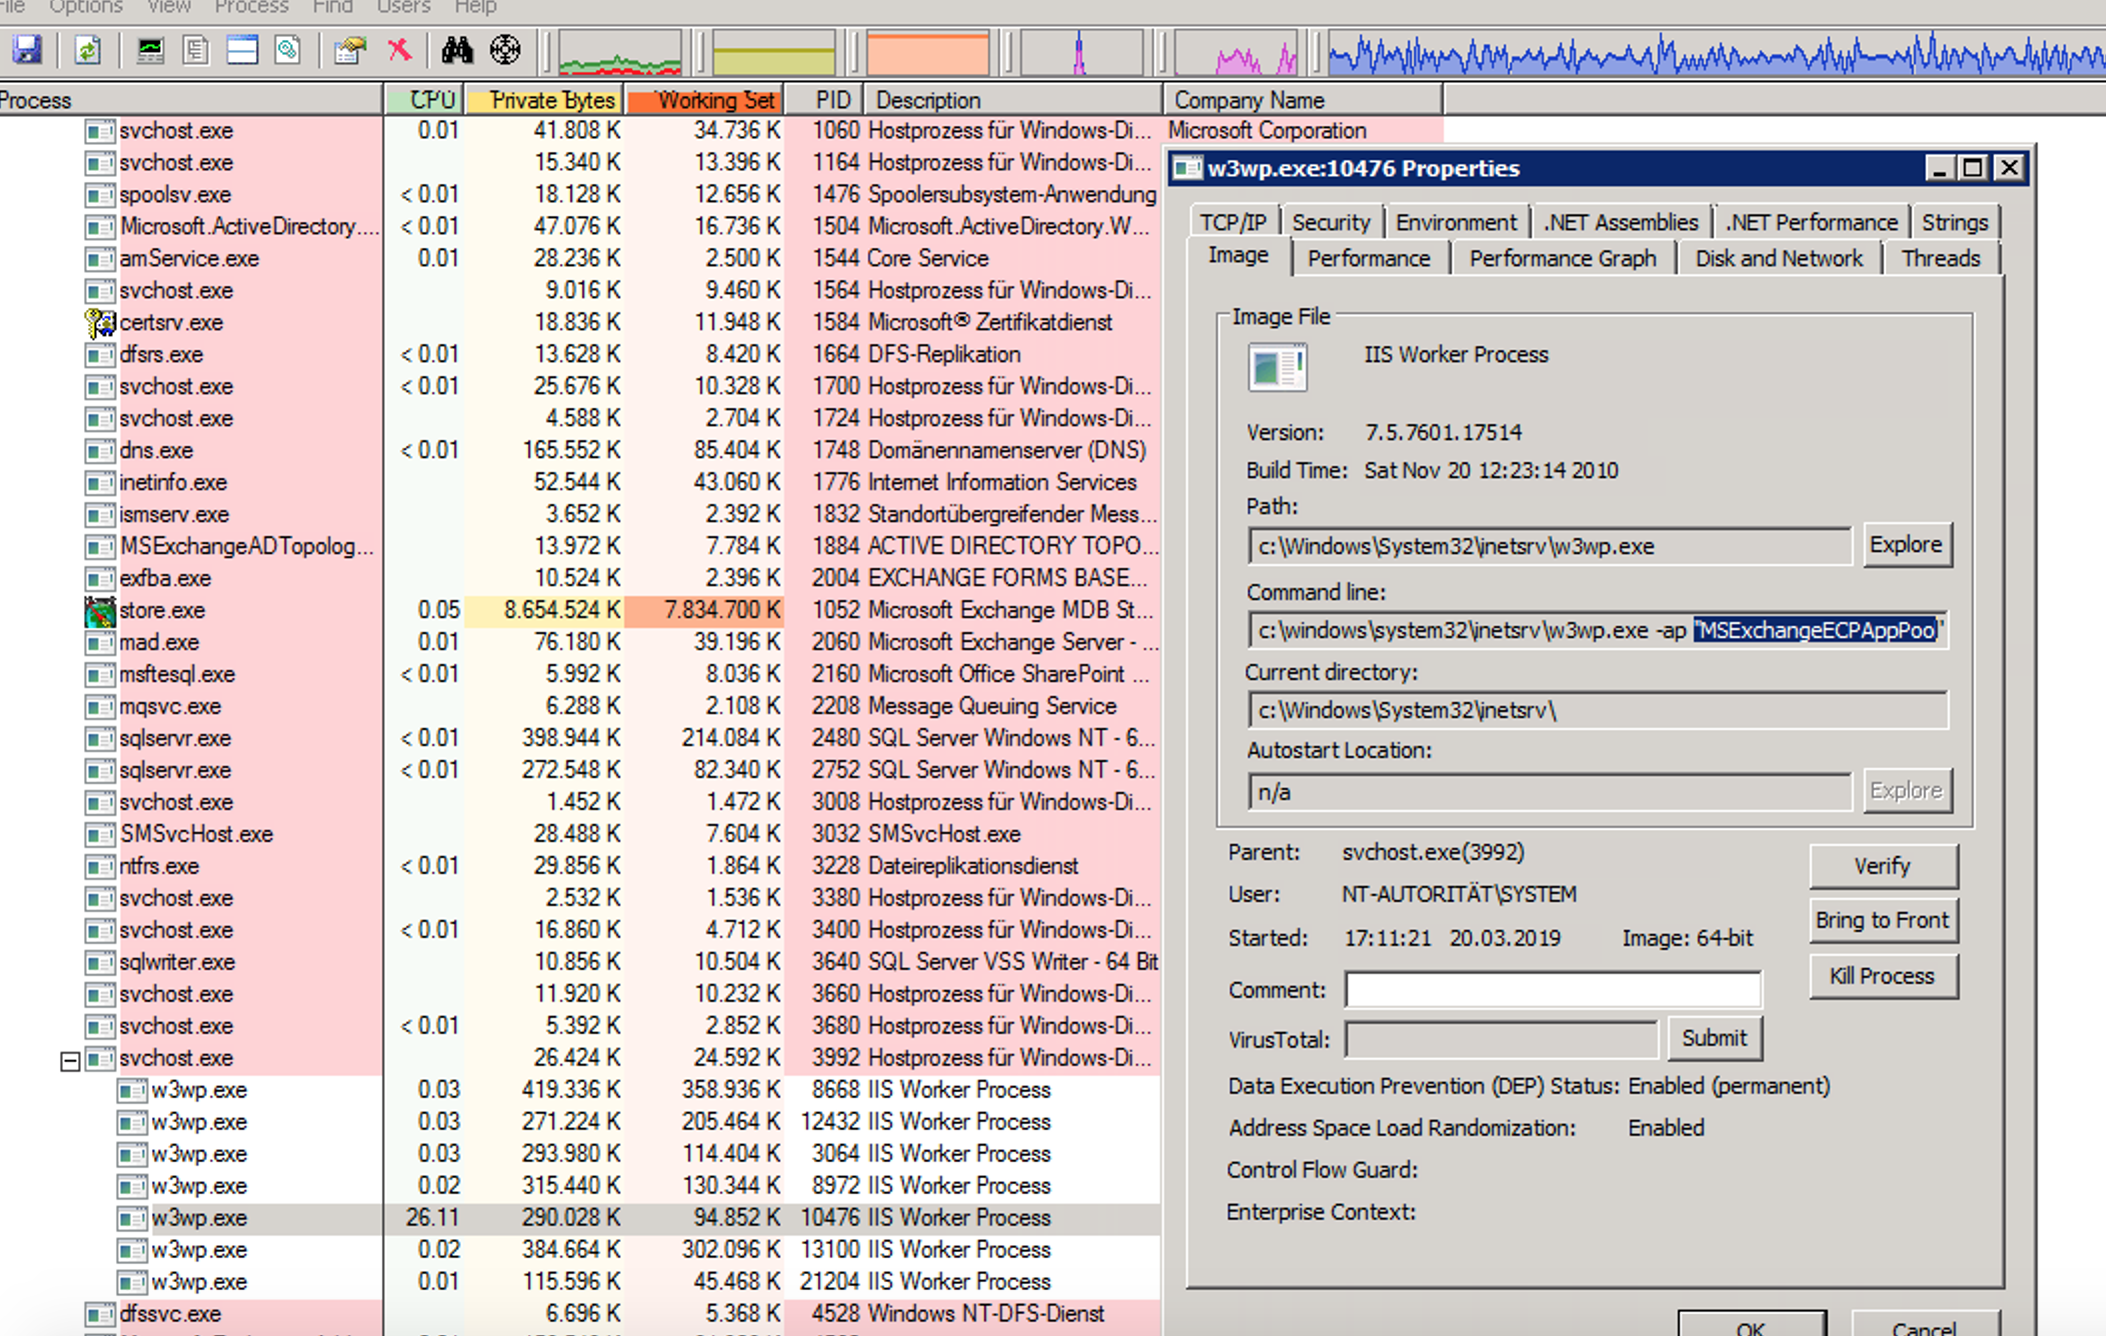Click the green CPU usage mini graph
This screenshot has height=1336, width=2106.
point(620,52)
